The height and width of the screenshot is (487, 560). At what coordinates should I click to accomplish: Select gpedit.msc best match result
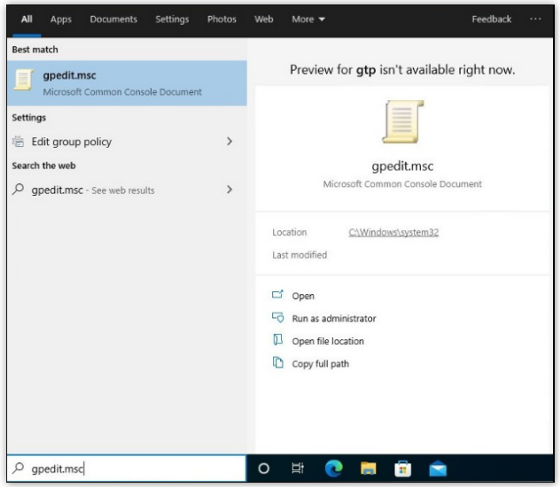click(126, 83)
